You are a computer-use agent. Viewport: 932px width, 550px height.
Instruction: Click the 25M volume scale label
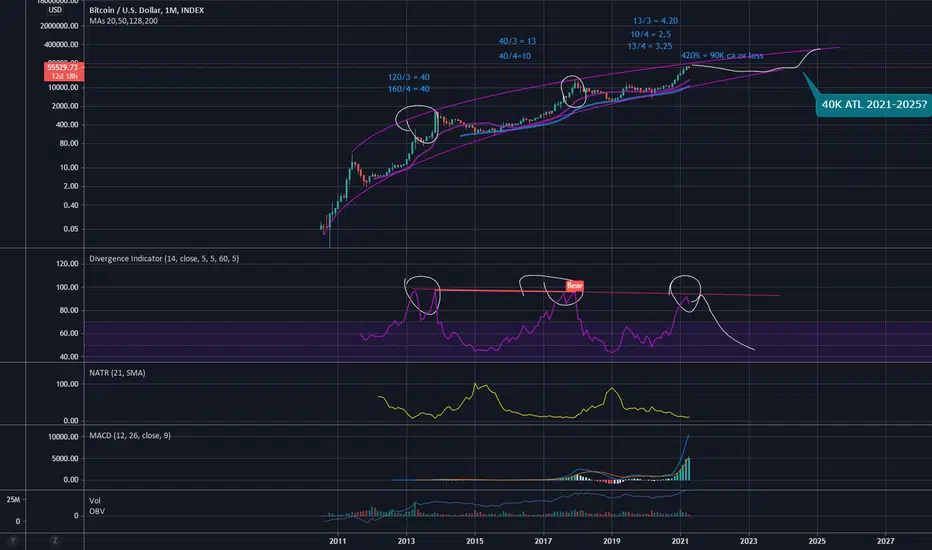13,499
